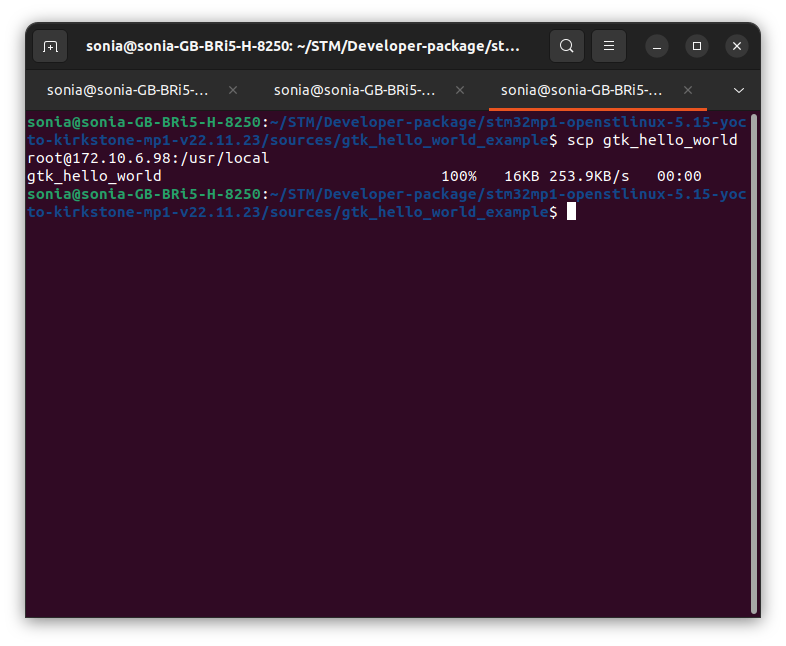Click the 'root@172.10.6.98:/usr/local' text

point(148,158)
